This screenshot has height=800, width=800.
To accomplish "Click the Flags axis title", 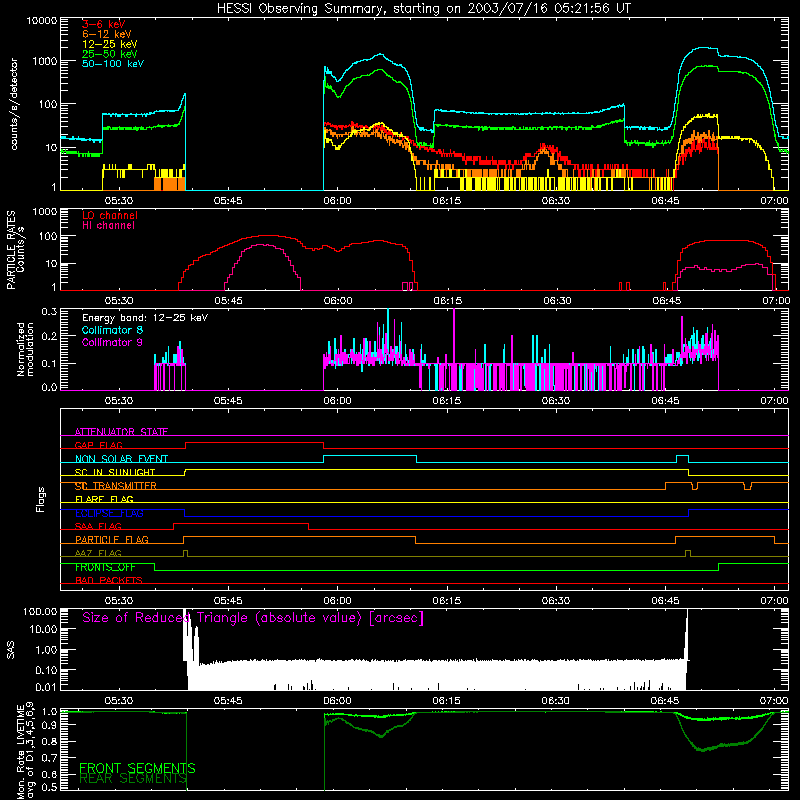I will (41, 499).
